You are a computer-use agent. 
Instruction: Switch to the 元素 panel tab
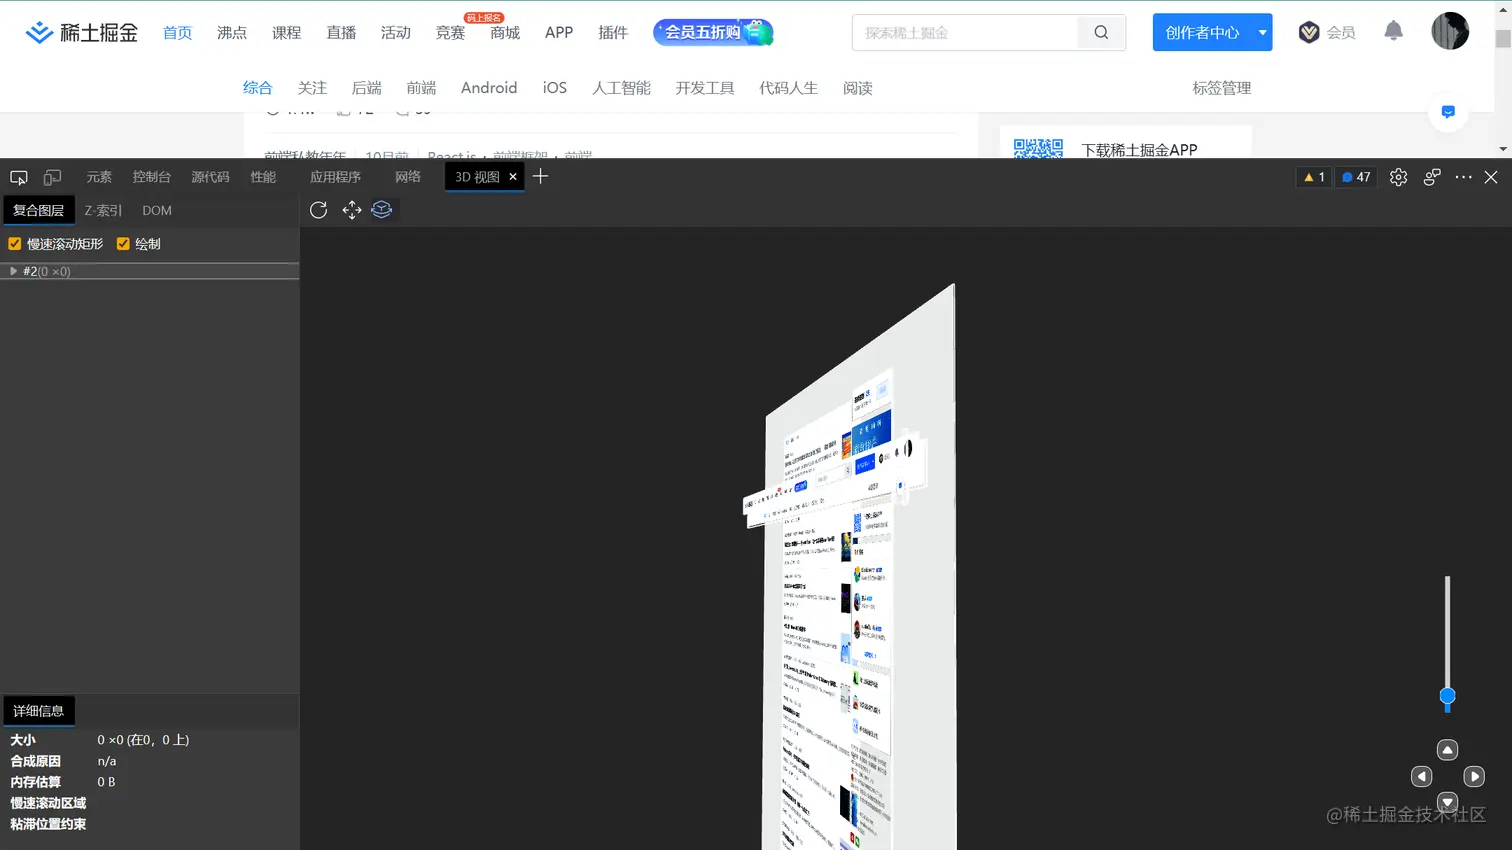point(98,176)
